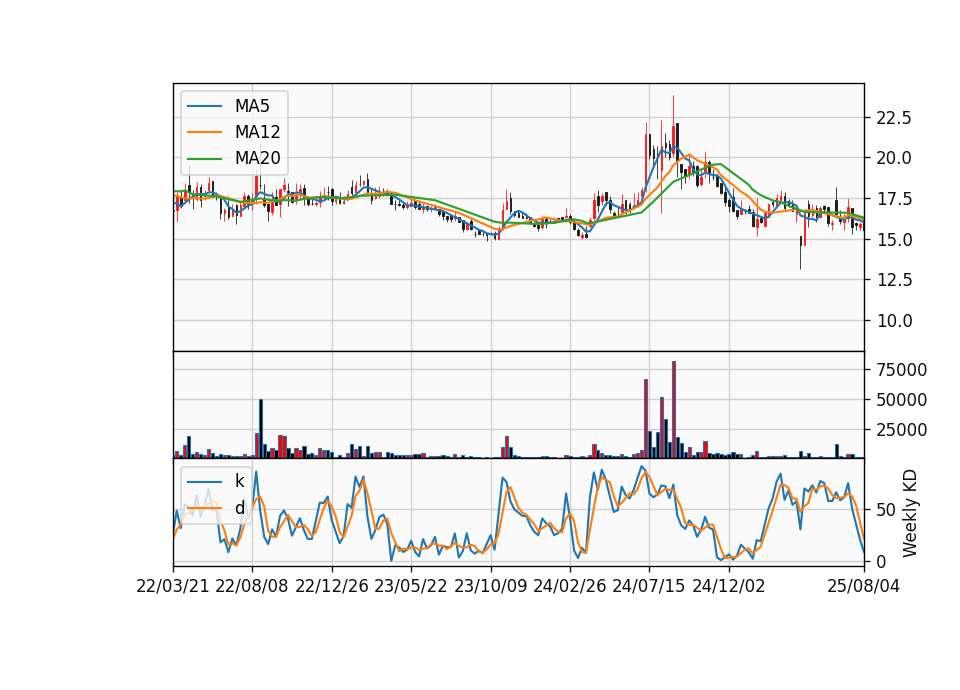Image resolution: width=960 pixels, height=690 pixels.
Task: Click the 10.0 price axis label
Action: (893, 321)
